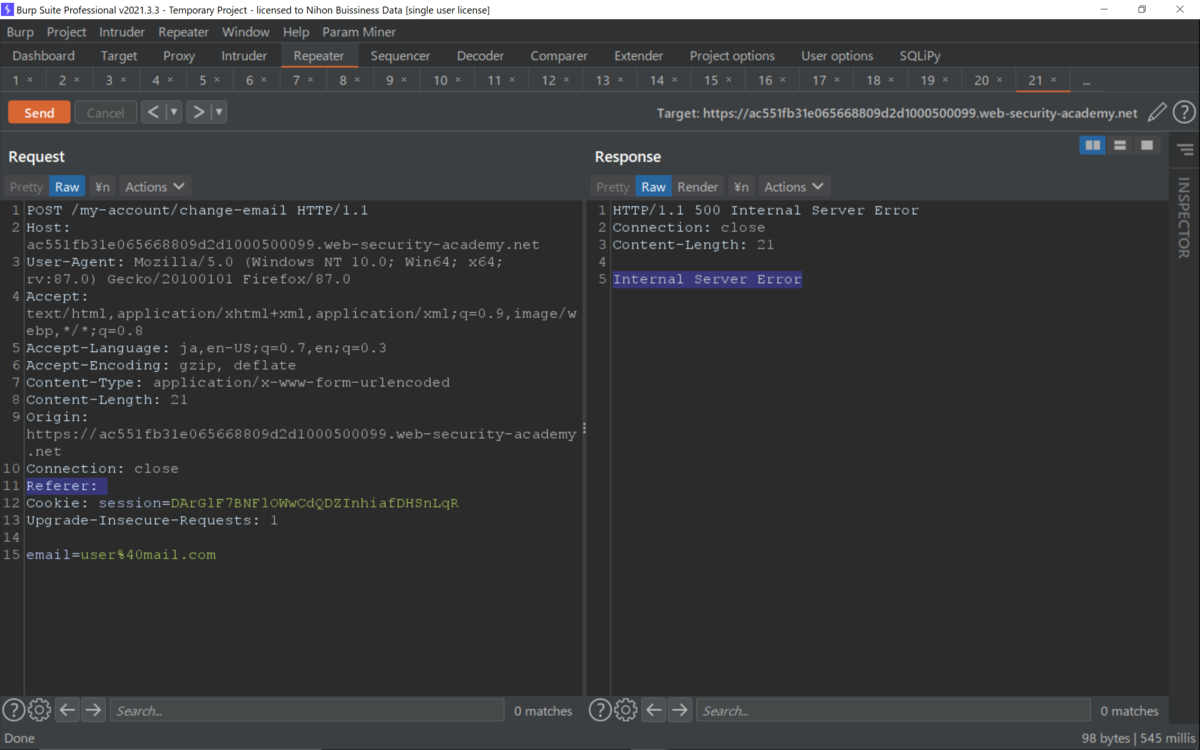Viewport: 1200px width, 750px height.
Task: Click highlighted Internal Server Error response body
Action: [707, 279]
